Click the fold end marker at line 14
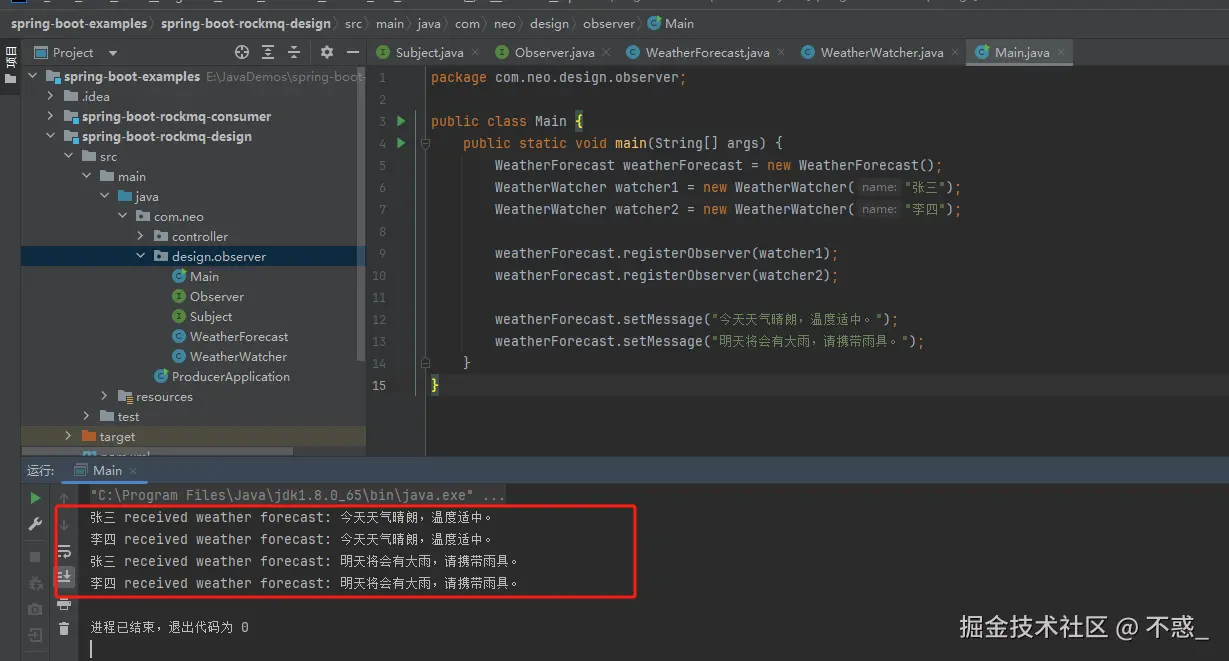 coord(425,363)
